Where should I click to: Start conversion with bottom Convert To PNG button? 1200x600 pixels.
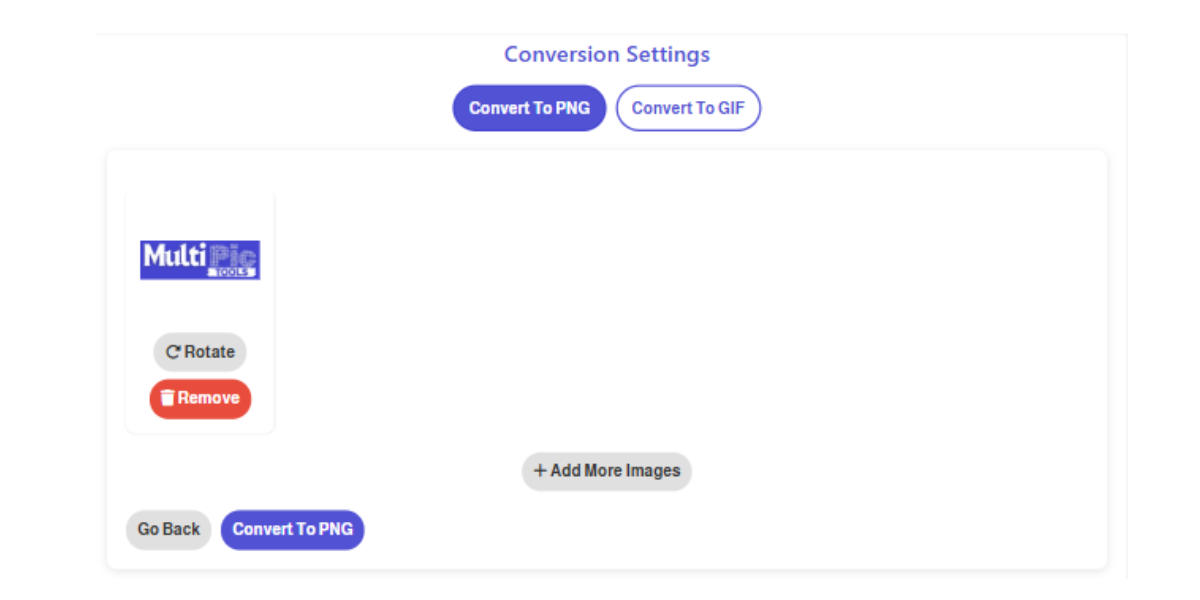pyautogui.click(x=293, y=530)
